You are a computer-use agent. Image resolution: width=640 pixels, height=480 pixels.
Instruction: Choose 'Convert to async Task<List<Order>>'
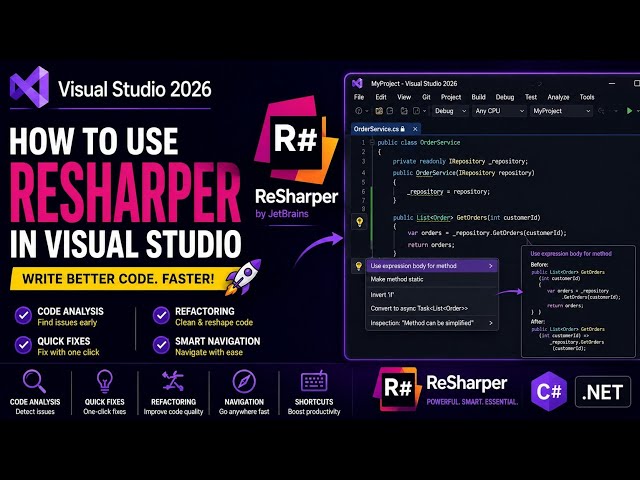click(432, 309)
